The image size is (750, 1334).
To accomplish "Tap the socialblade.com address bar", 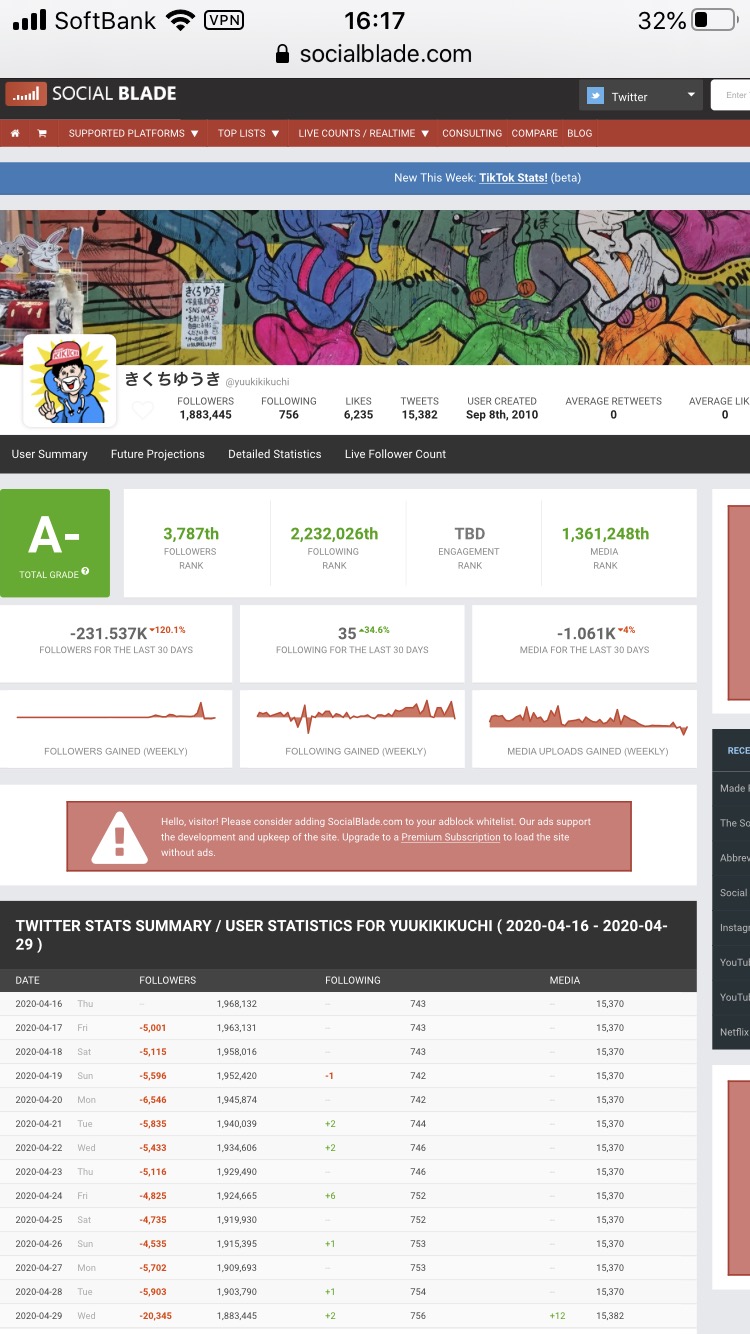I will (x=375, y=54).
